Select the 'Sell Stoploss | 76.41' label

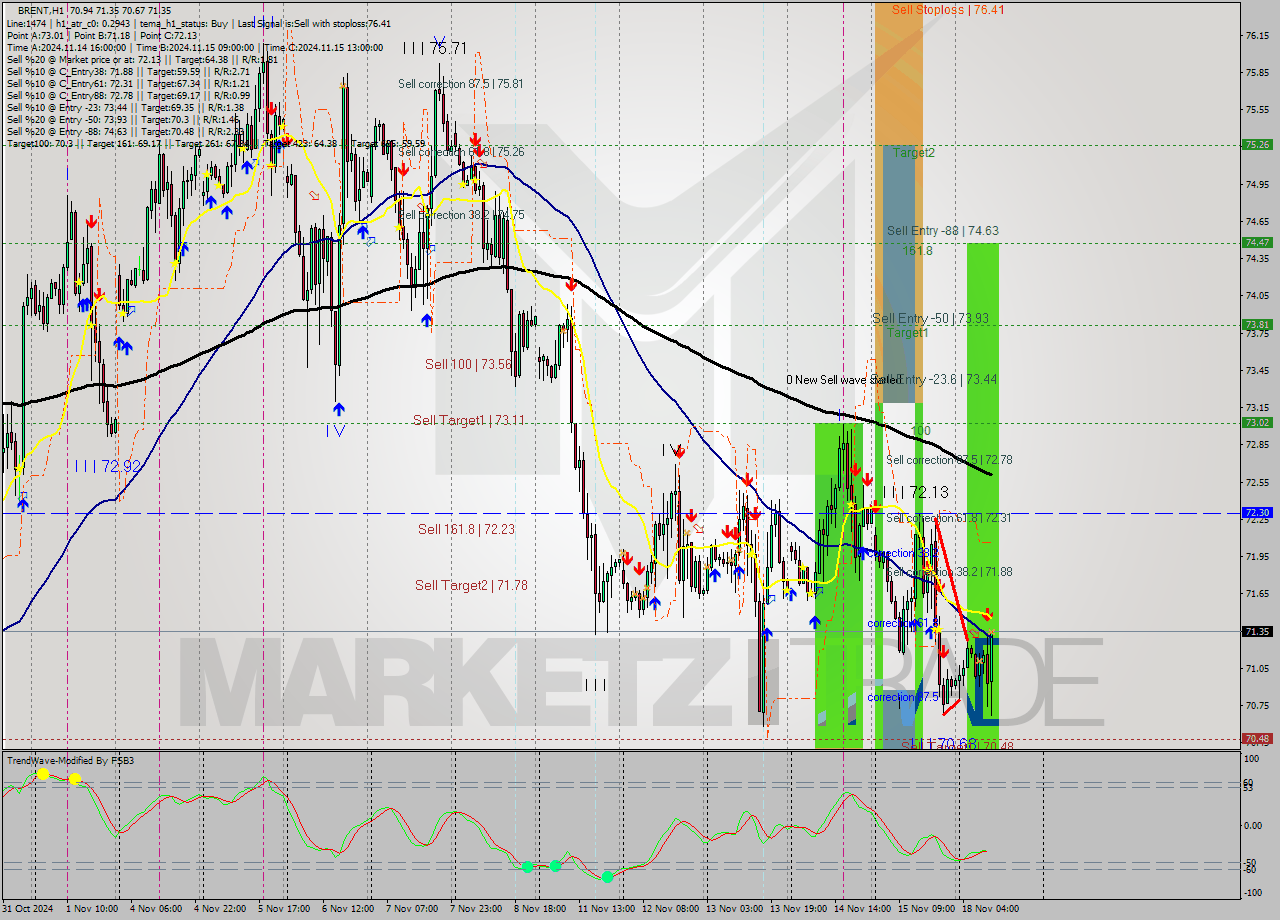pyautogui.click(x=948, y=10)
